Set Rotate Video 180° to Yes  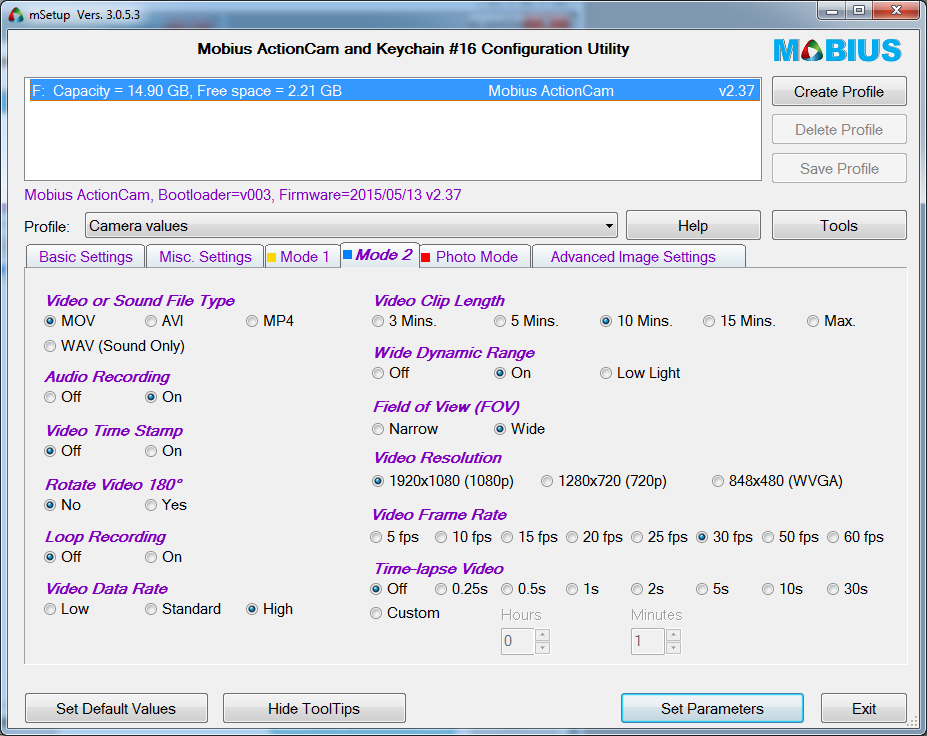point(166,505)
